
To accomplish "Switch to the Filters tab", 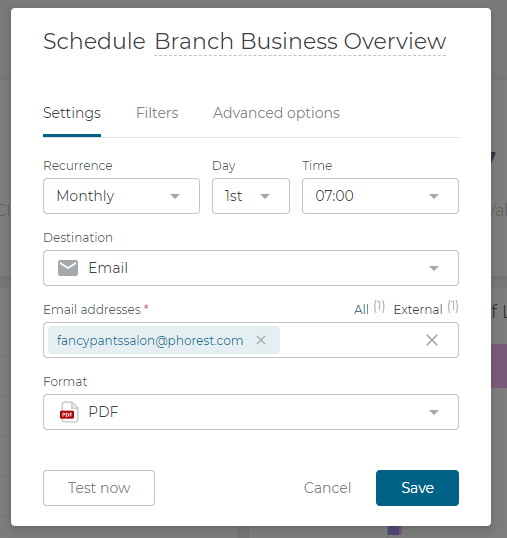I will (x=157, y=113).
